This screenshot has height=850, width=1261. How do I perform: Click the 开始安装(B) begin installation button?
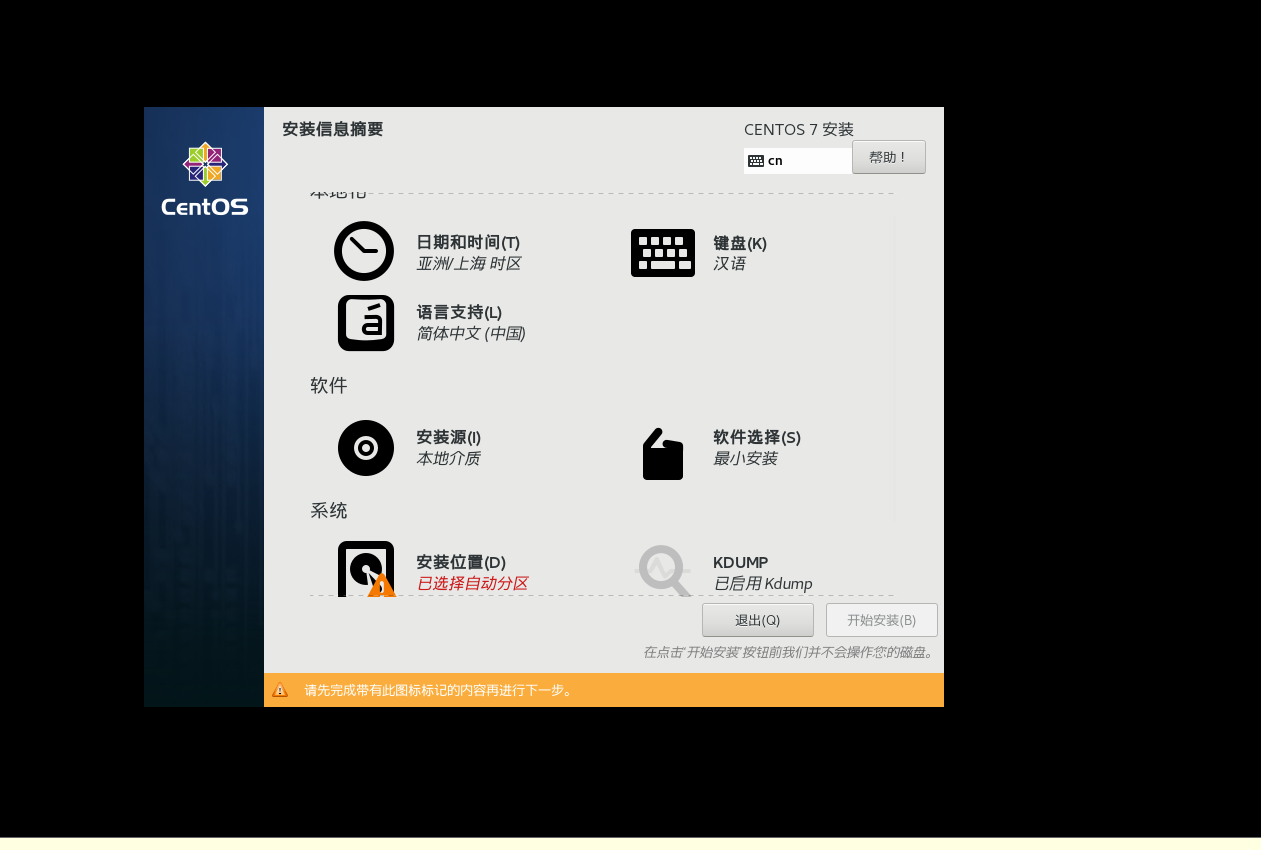(882, 620)
